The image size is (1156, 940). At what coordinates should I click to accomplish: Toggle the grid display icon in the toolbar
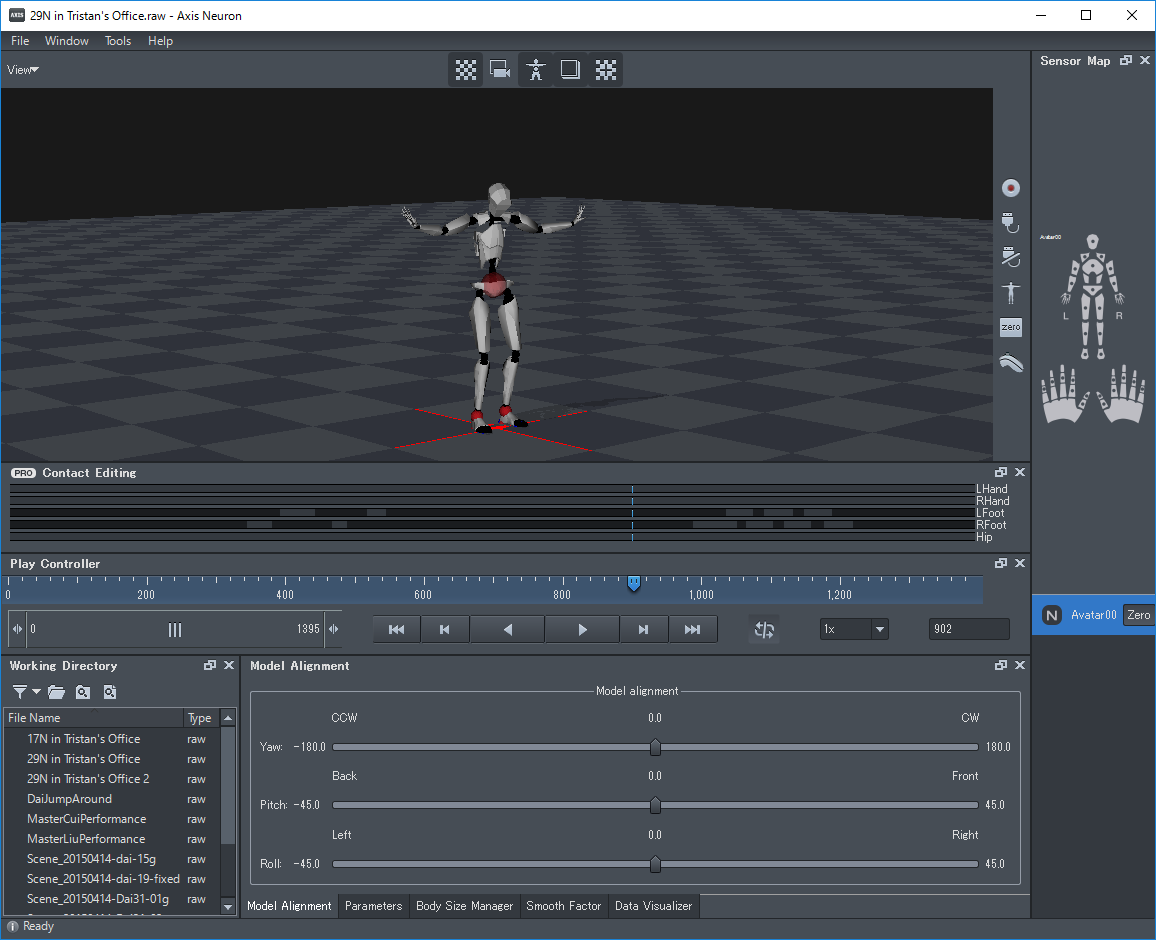click(x=465, y=69)
